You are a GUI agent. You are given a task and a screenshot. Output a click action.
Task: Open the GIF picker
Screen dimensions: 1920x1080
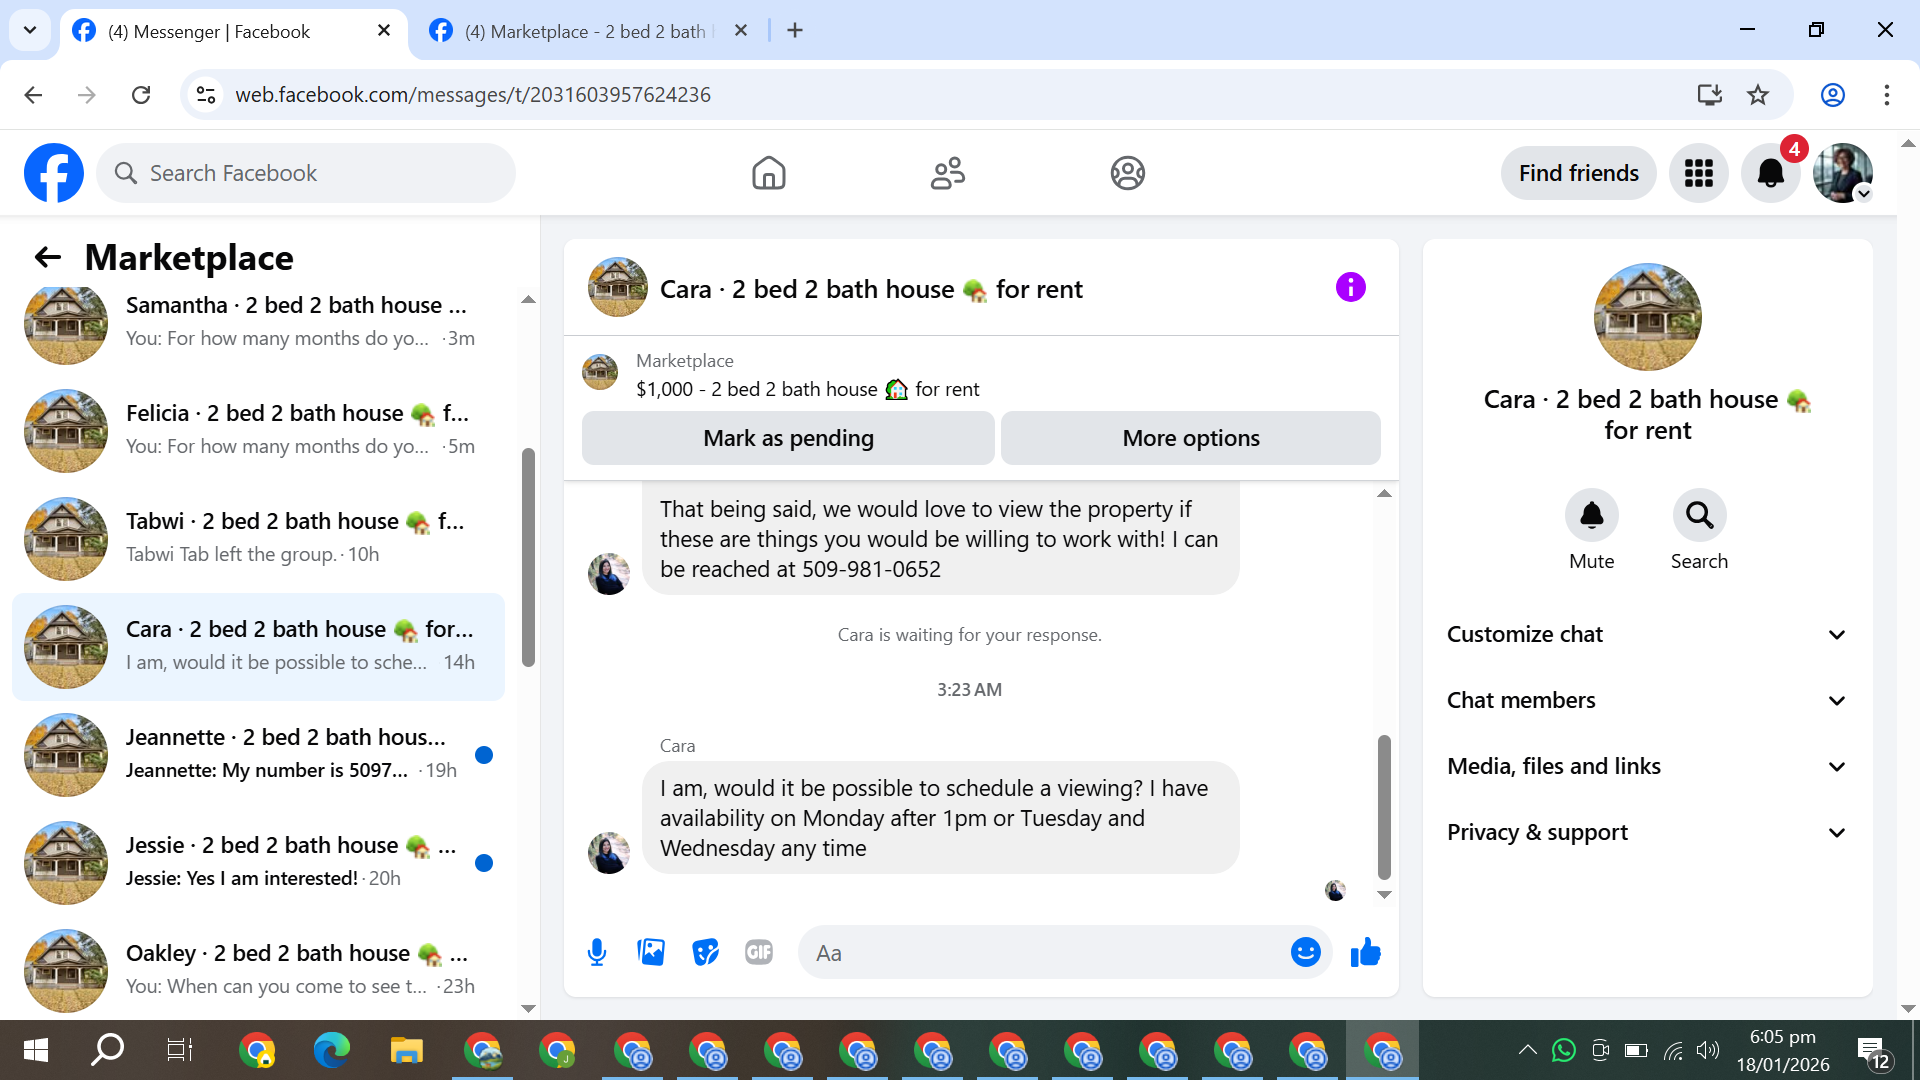[x=759, y=952]
